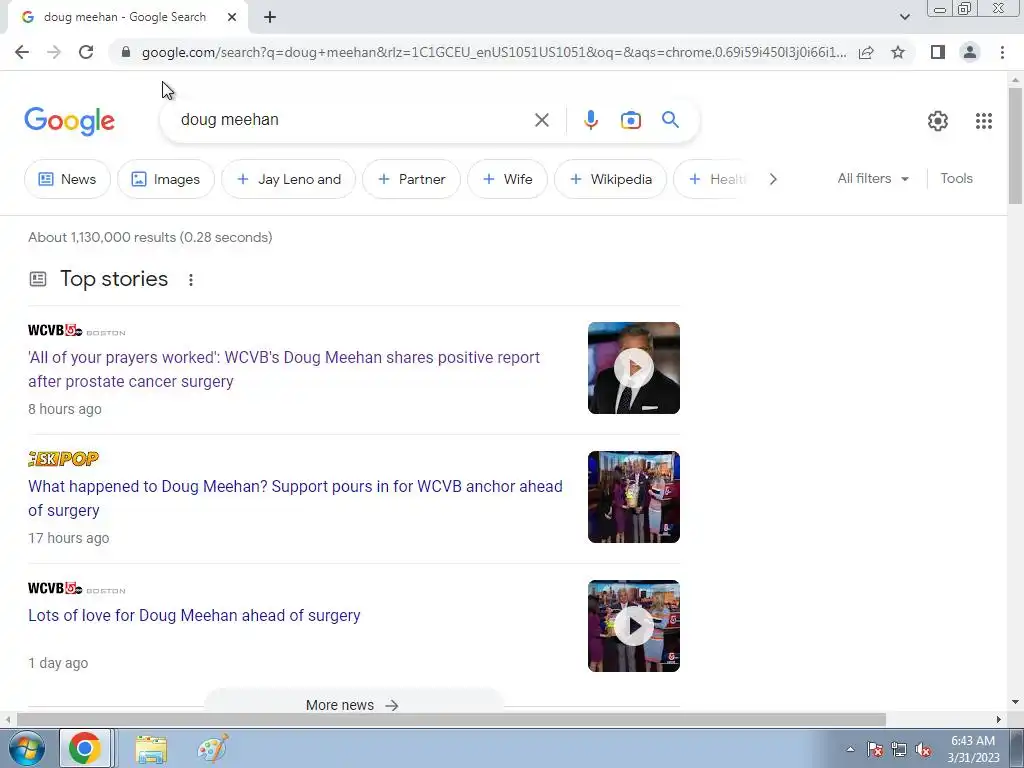Open File Explorer from taskbar
Screen dimensions: 1024x768
(x=151, y=749)
